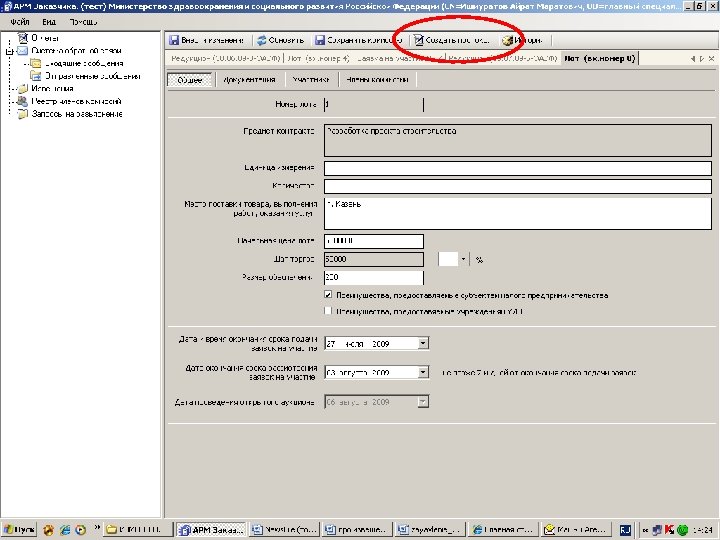Switch to 'Заявка на участие' document tab
The height and width of the screenshot is (540, 720).
click(399, 58)
